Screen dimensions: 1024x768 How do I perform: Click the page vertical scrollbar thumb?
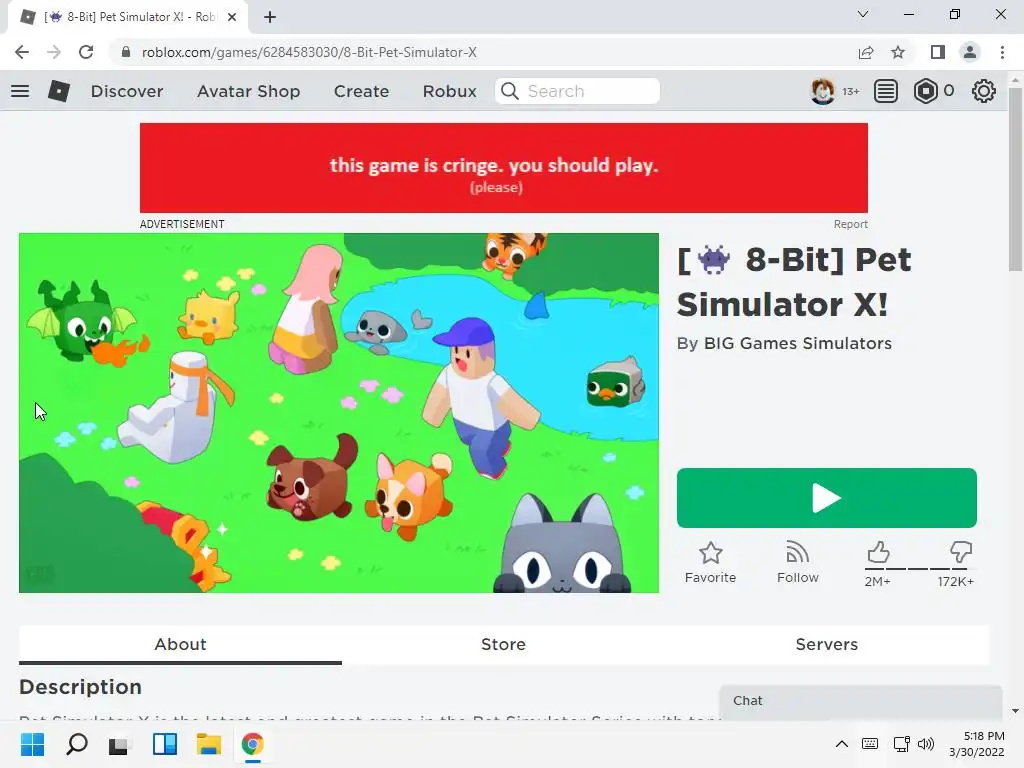coord(1015,179)
